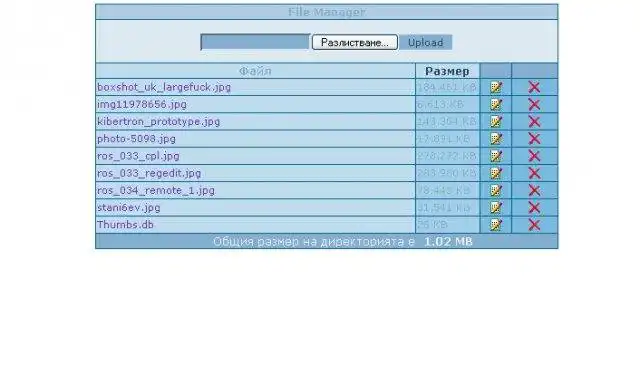640x385 pixels.
Task: Open the ros_033_regedit.jpg link
Action: 149,173
